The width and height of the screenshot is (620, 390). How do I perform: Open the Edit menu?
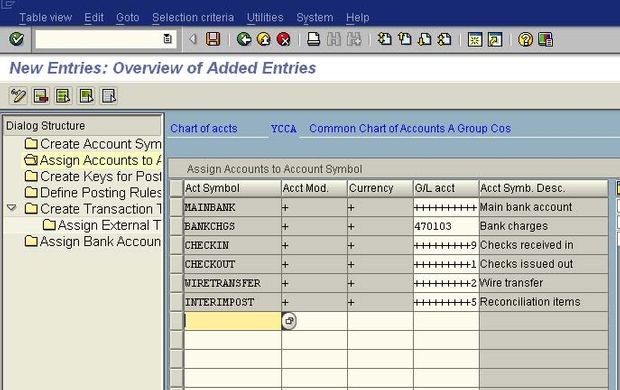94,17
